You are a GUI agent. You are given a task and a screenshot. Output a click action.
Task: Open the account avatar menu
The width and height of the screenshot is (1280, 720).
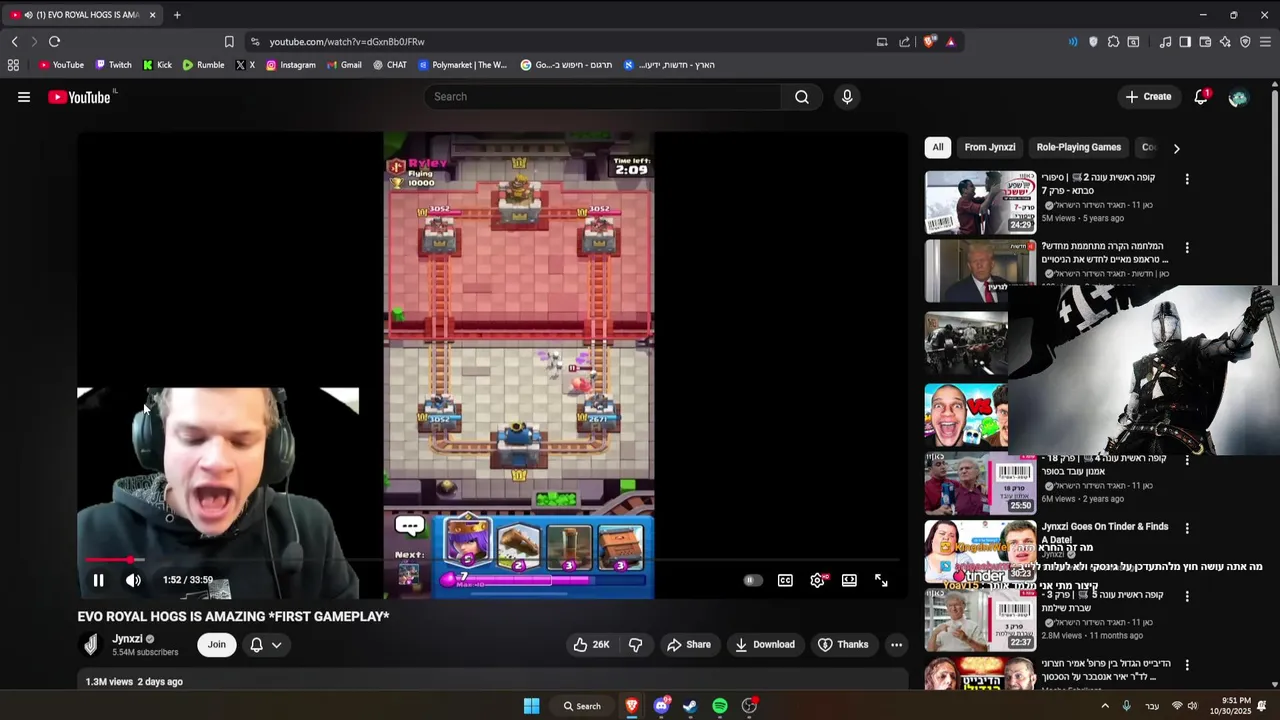[x=1238, y=97]
